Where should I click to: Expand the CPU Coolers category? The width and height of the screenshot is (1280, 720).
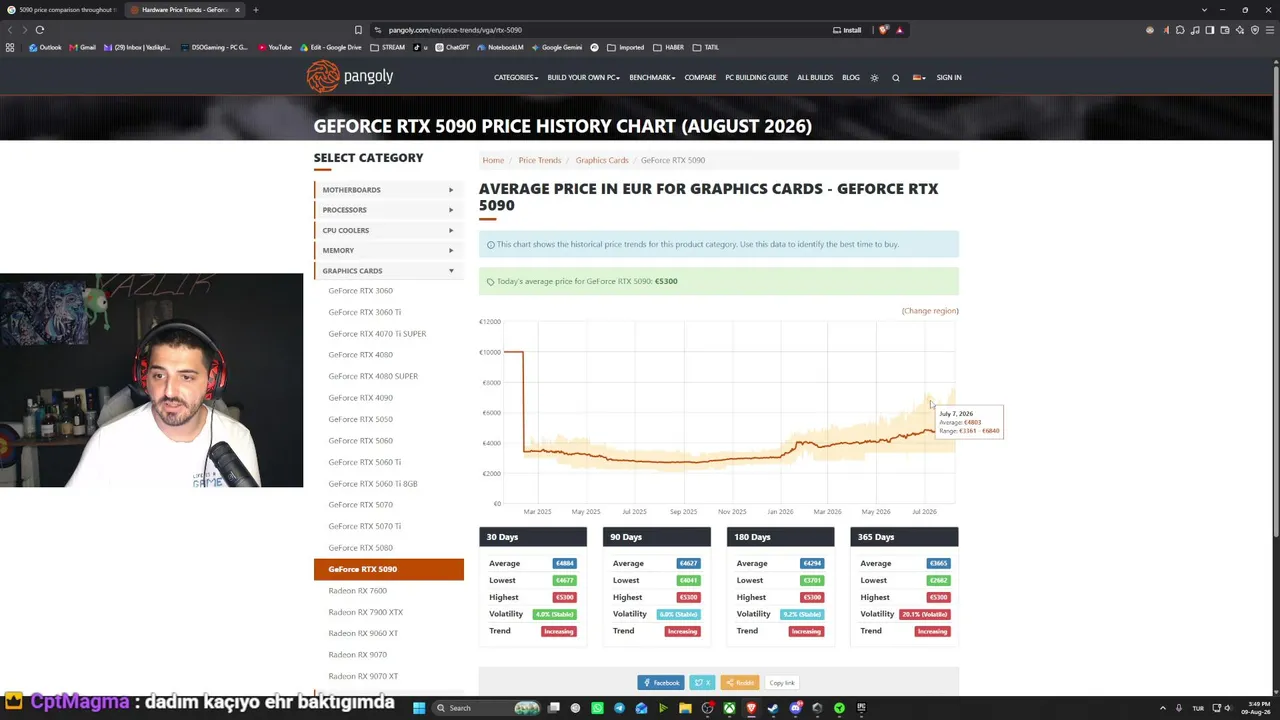[x=389, y=230]
